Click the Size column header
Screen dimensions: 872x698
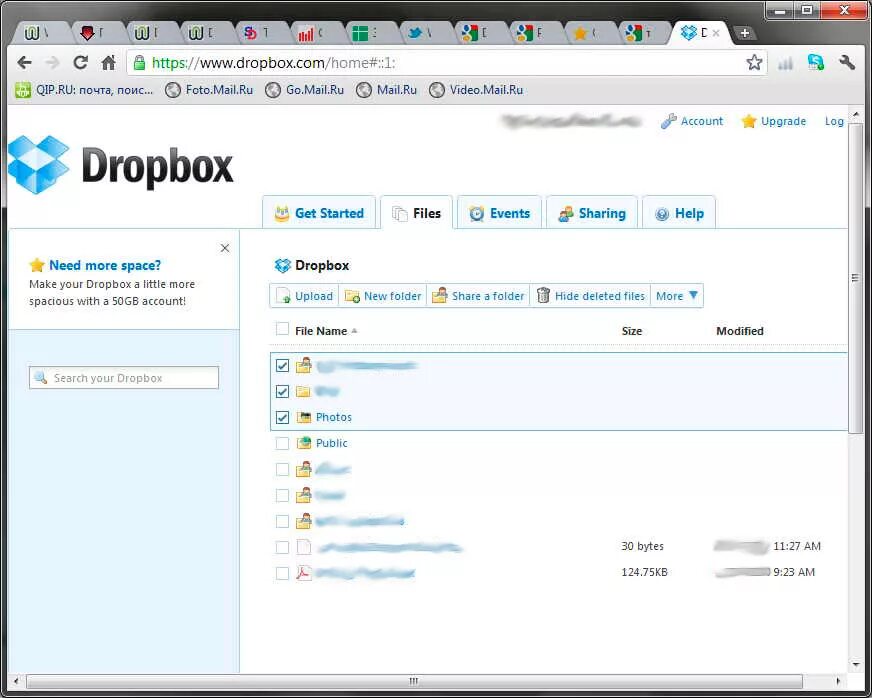pyautogui.click(x=632, y=331)
